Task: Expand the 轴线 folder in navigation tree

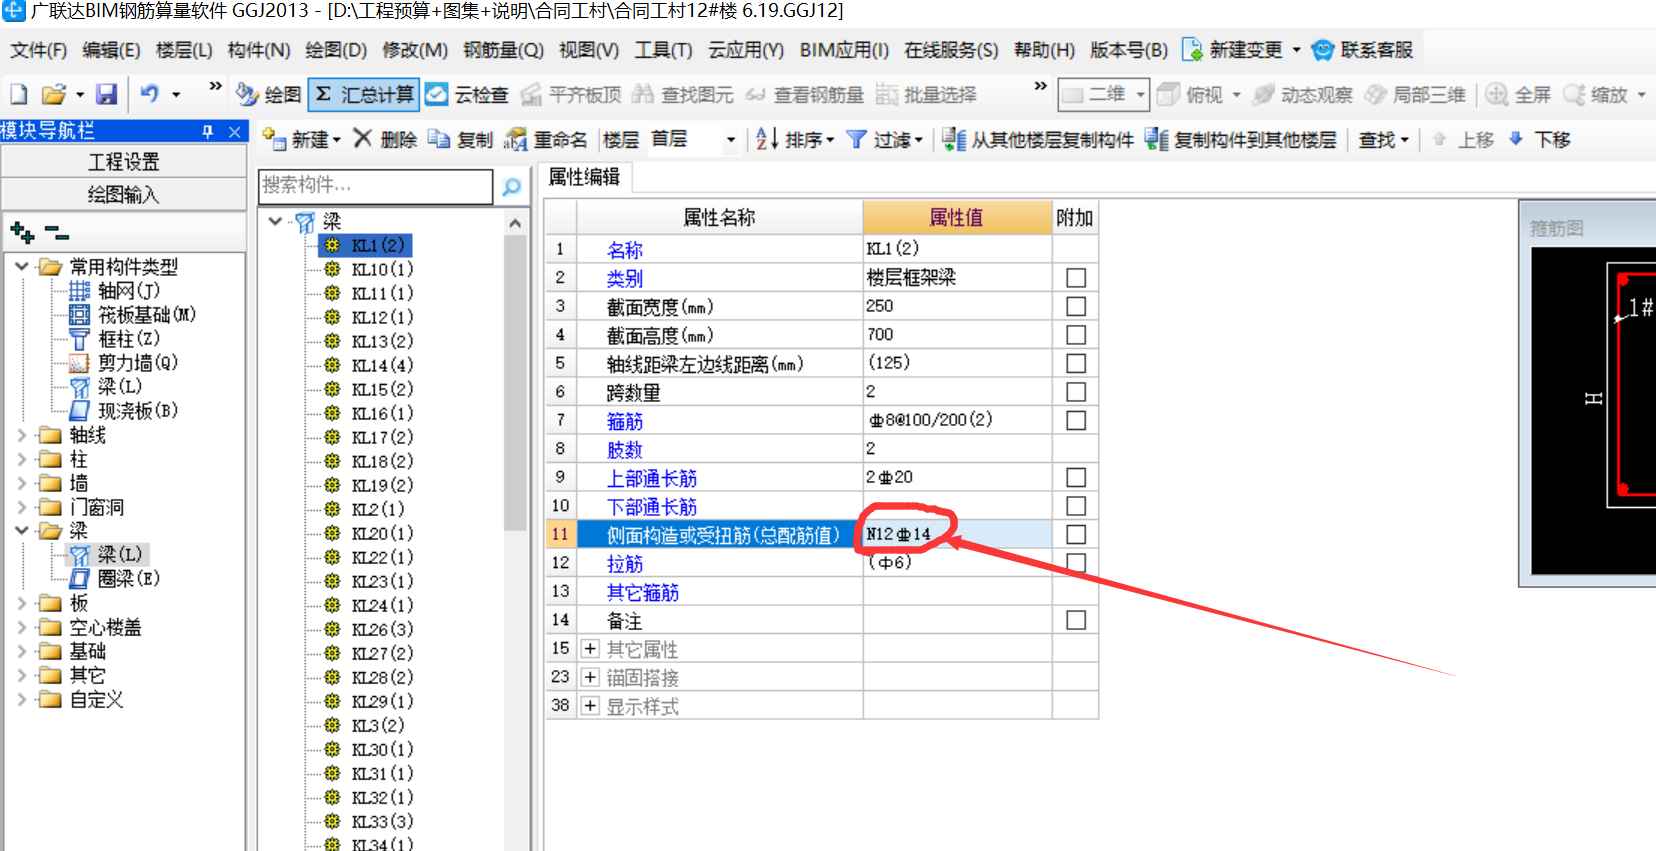Action: pyautogui.click(x=22, y=435)
